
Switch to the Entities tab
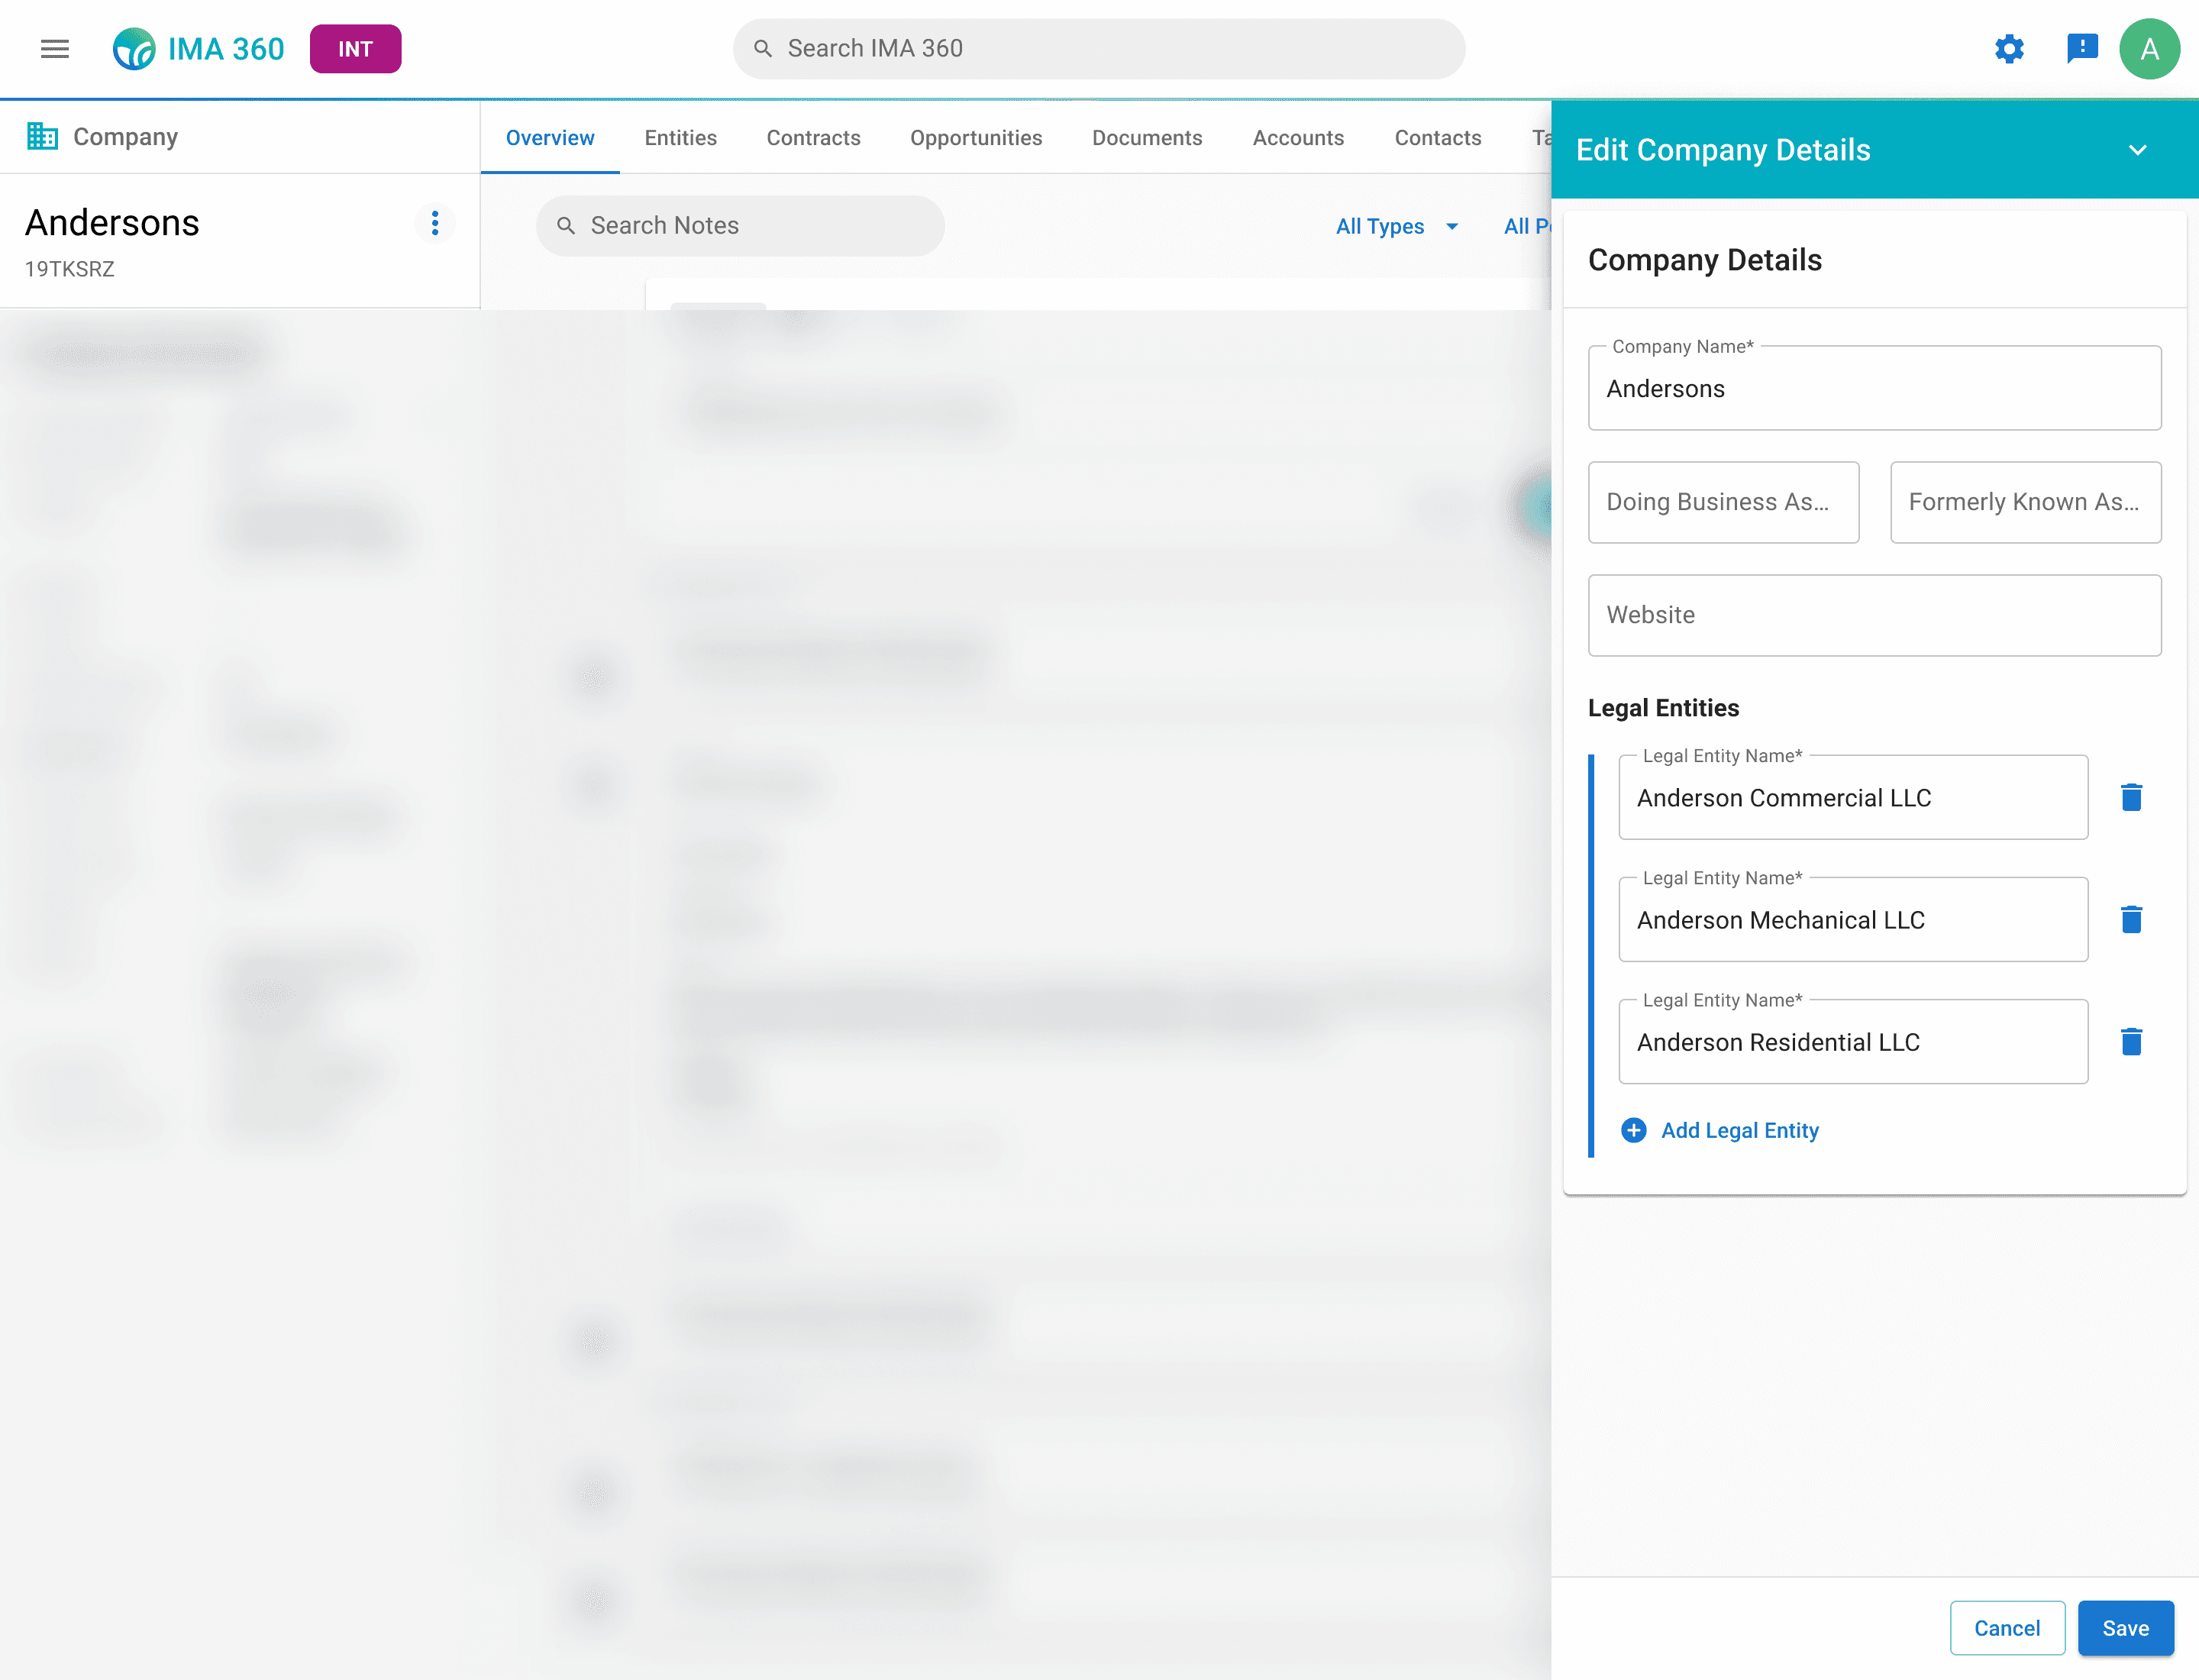[680, 138]
